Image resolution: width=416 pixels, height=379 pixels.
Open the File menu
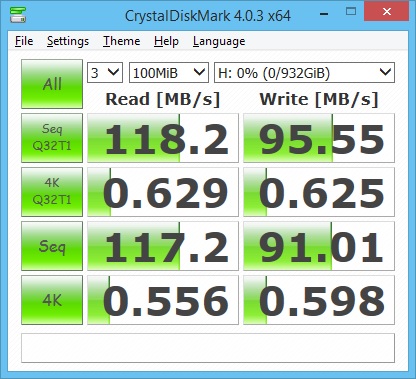click(24, 41)
